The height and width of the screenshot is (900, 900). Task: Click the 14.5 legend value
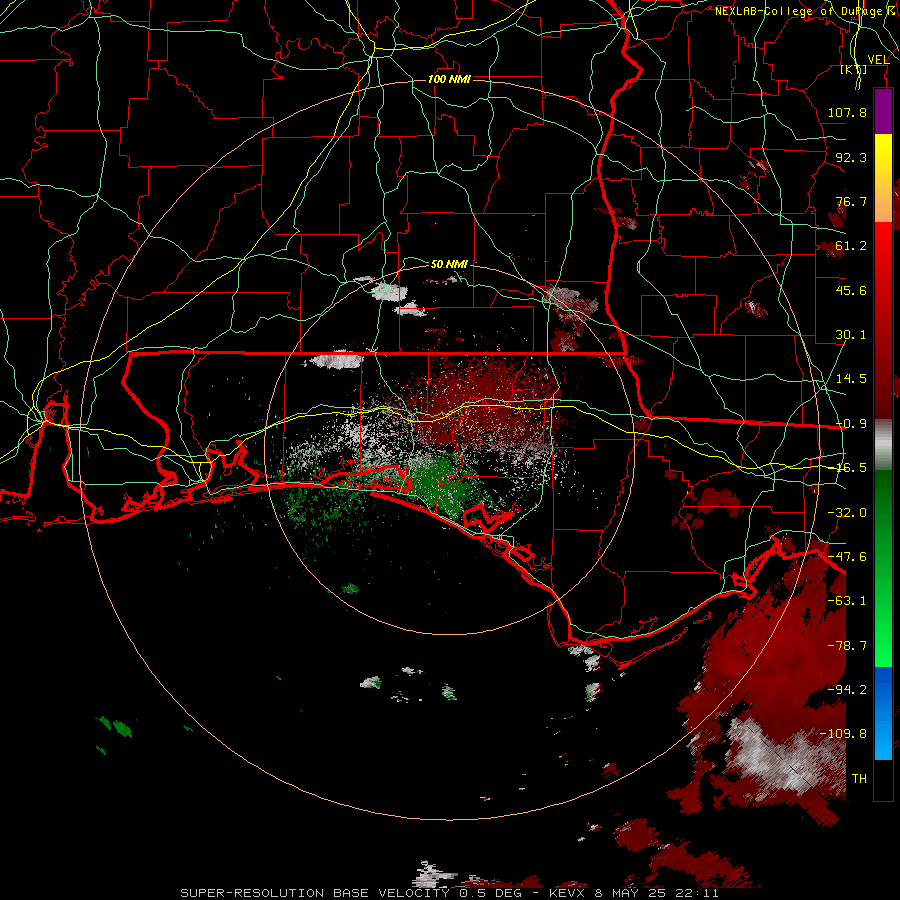(x=851, y=379)
